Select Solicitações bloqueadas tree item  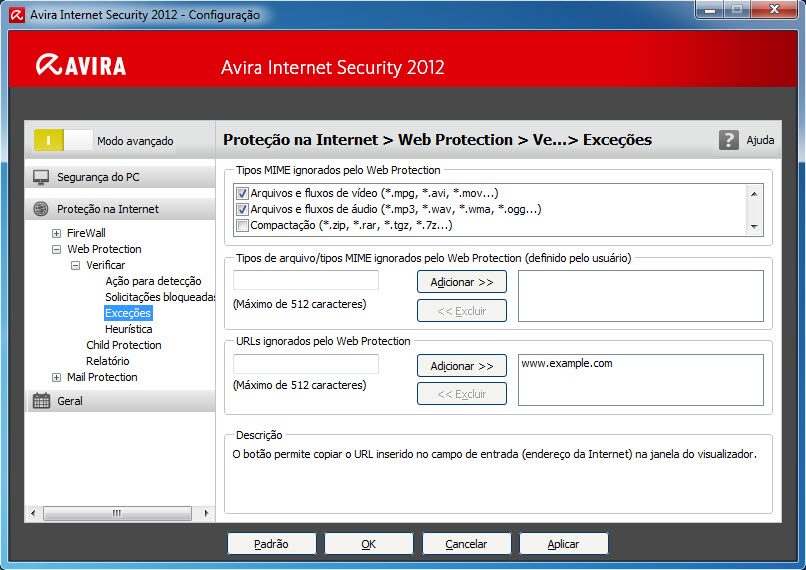pos(160,297)
